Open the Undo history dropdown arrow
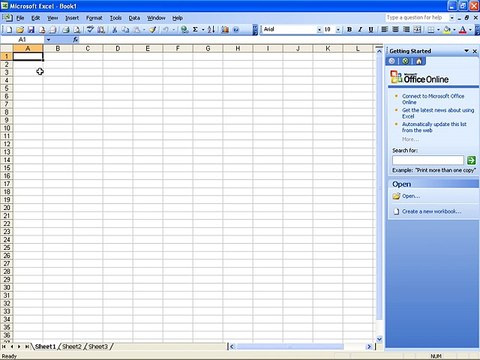The image size is (480, 360). [x=173, y=30]
